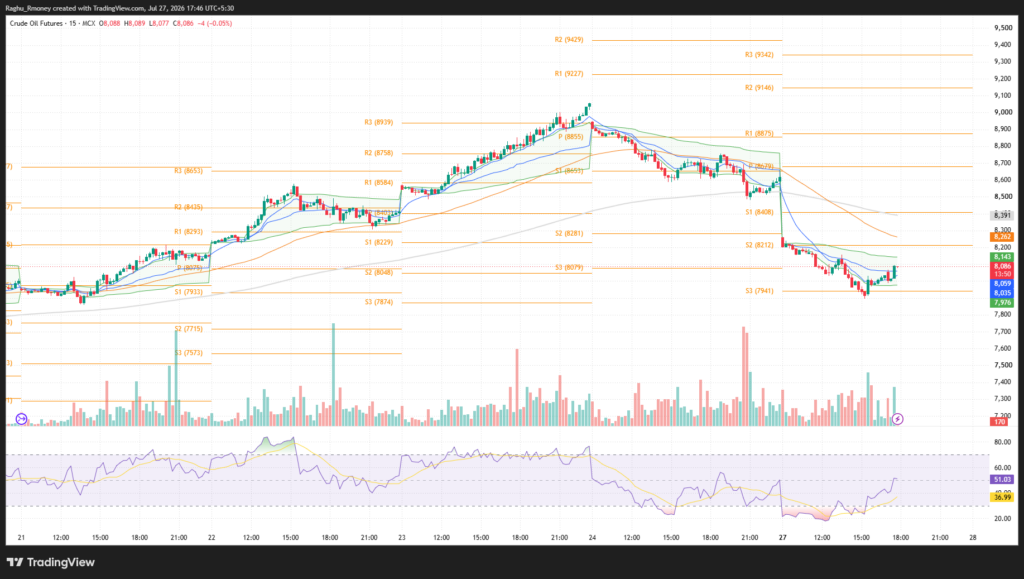
Task: Click the S2 (7715) pivot label
Action: pyautogui.click(x=189, y=329)
